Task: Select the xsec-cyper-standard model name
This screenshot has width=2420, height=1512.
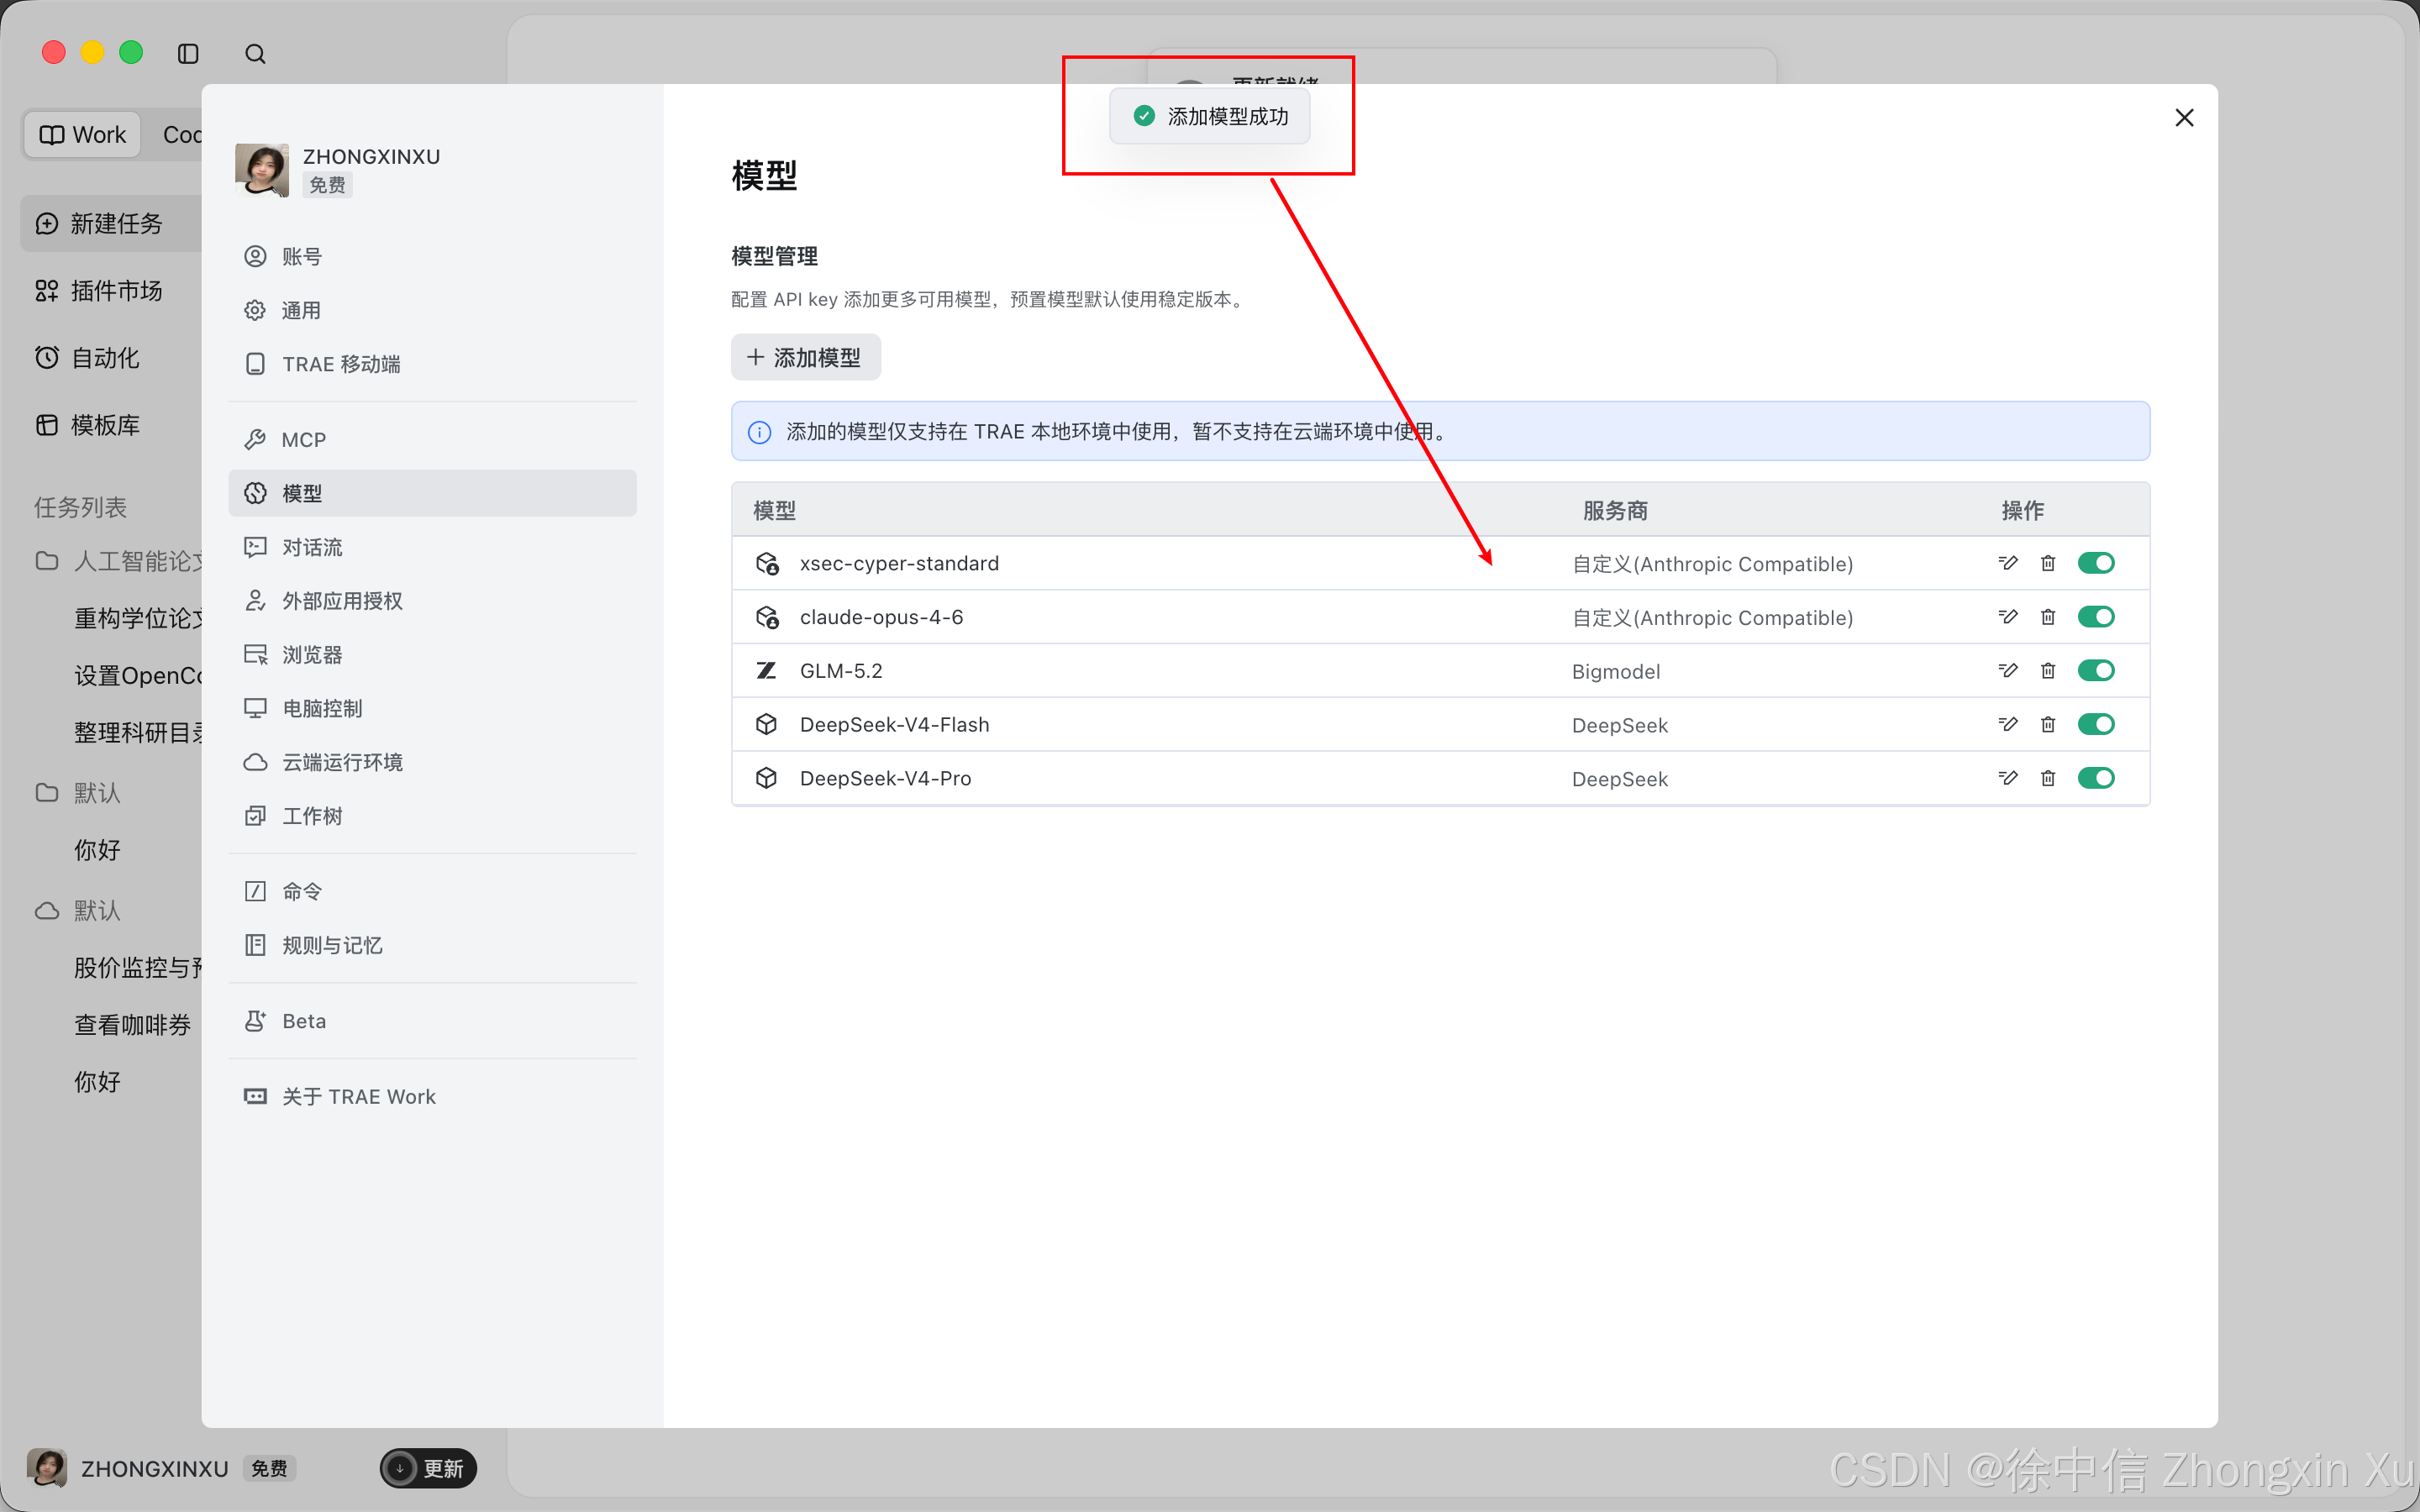Action: coord(899,563)
